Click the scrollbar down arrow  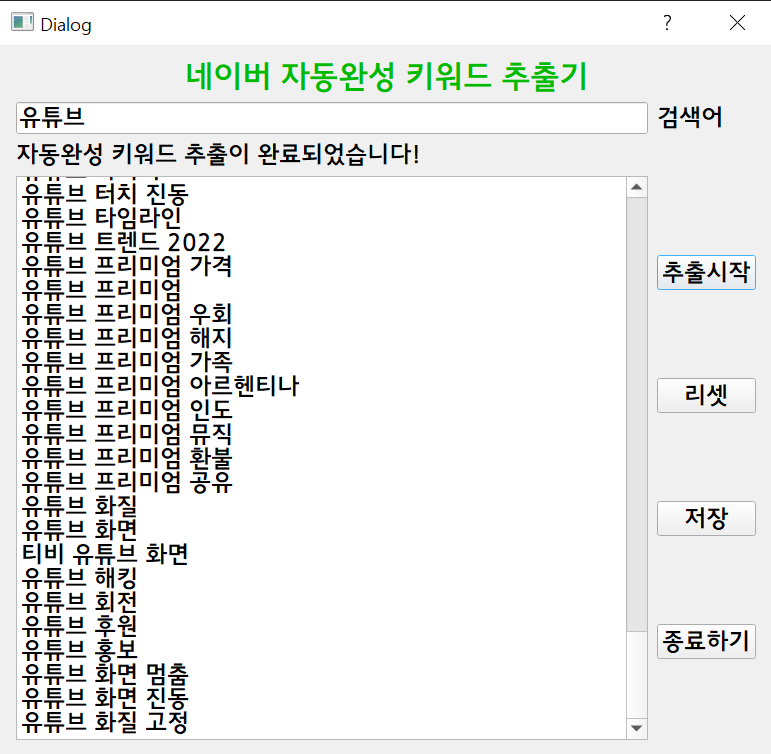(x=637, y=727)
